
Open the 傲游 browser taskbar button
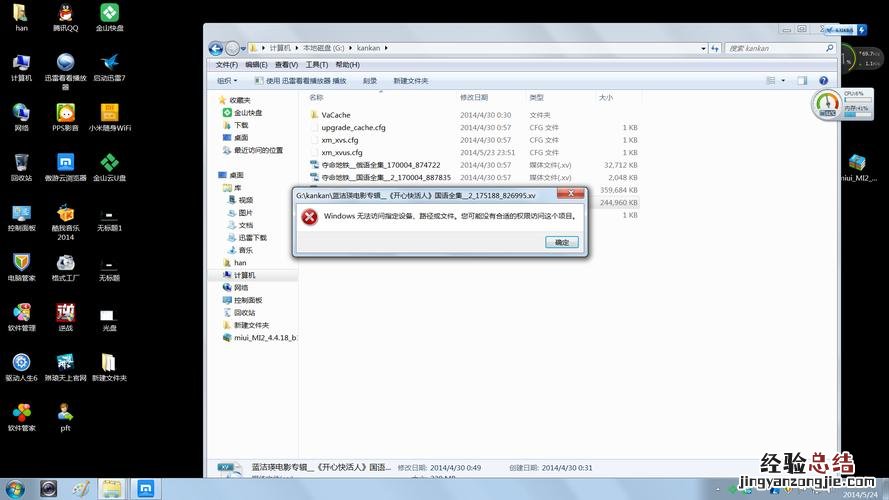(x=146, y=489)
